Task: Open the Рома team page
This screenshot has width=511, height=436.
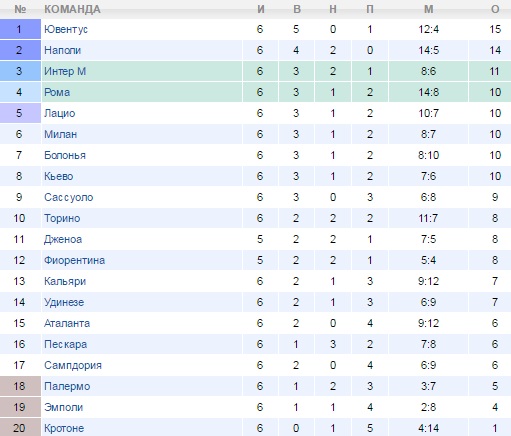Action: tap(57, 92)
